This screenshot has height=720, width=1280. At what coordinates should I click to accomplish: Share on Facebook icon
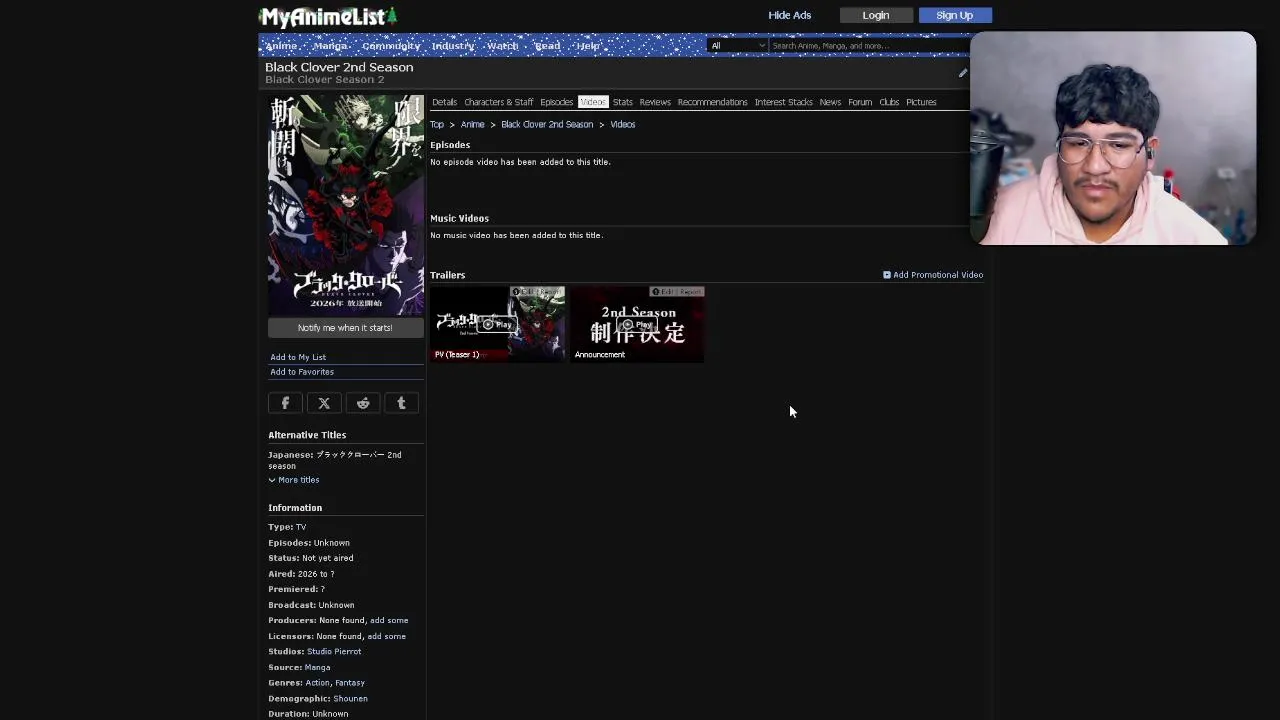click(285, 403)
